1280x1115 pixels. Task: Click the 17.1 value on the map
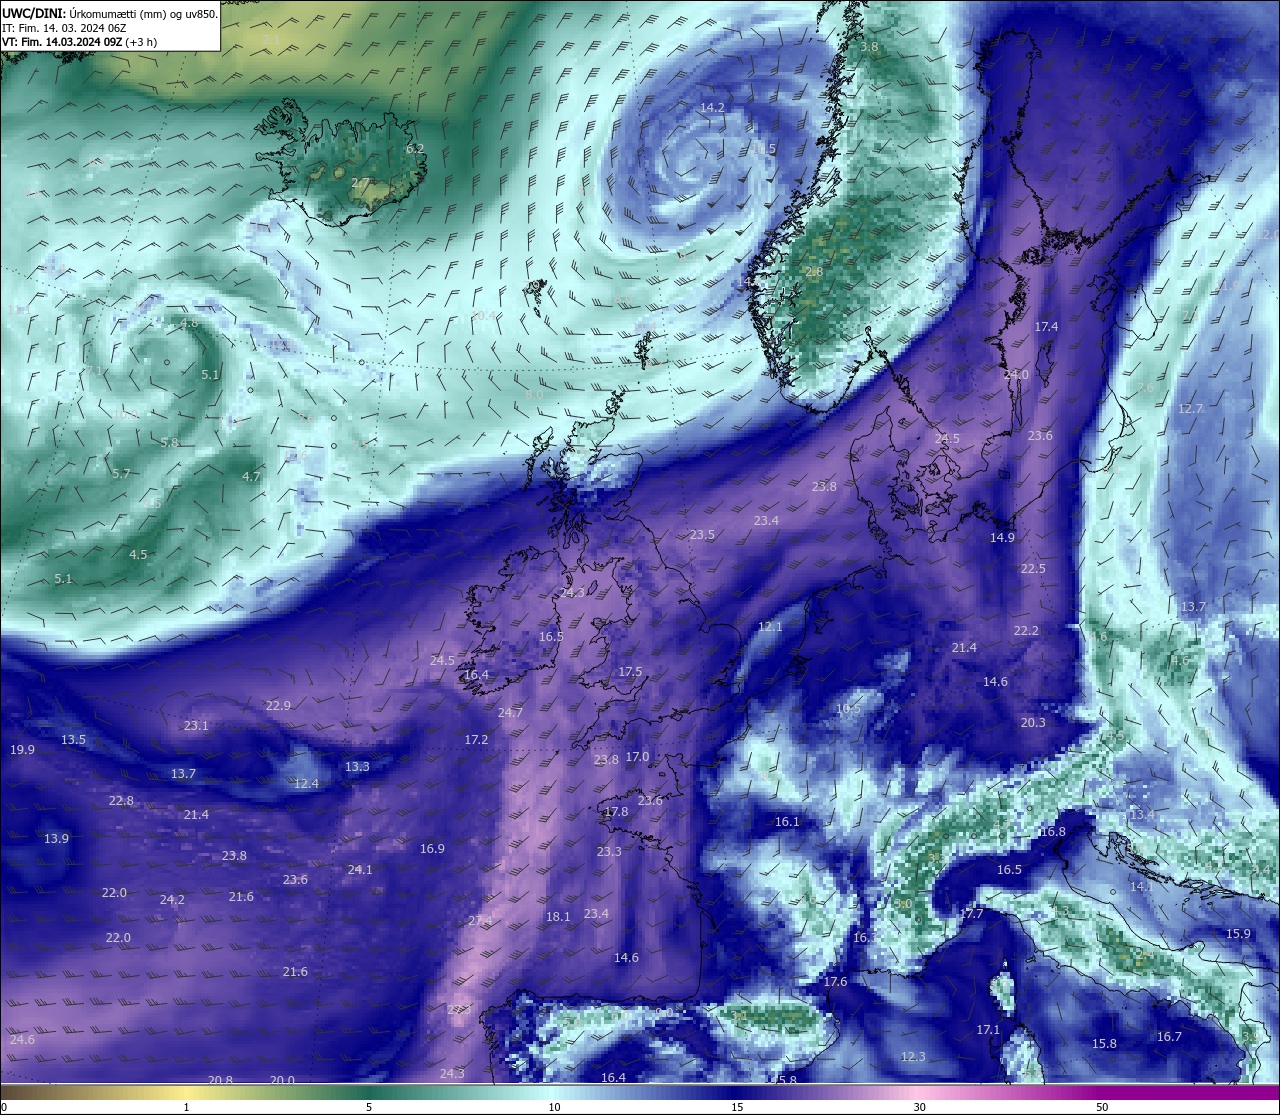coord(988,1030)
